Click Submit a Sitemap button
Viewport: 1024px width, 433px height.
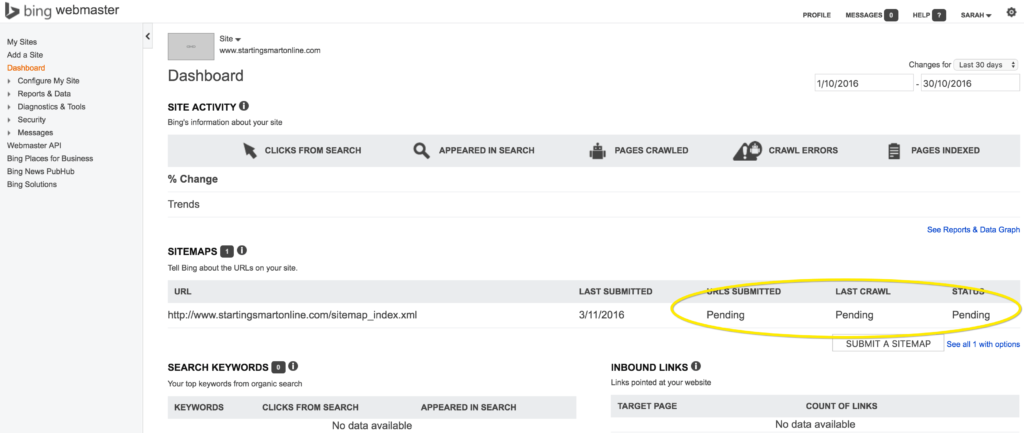[x=888, y=344]
